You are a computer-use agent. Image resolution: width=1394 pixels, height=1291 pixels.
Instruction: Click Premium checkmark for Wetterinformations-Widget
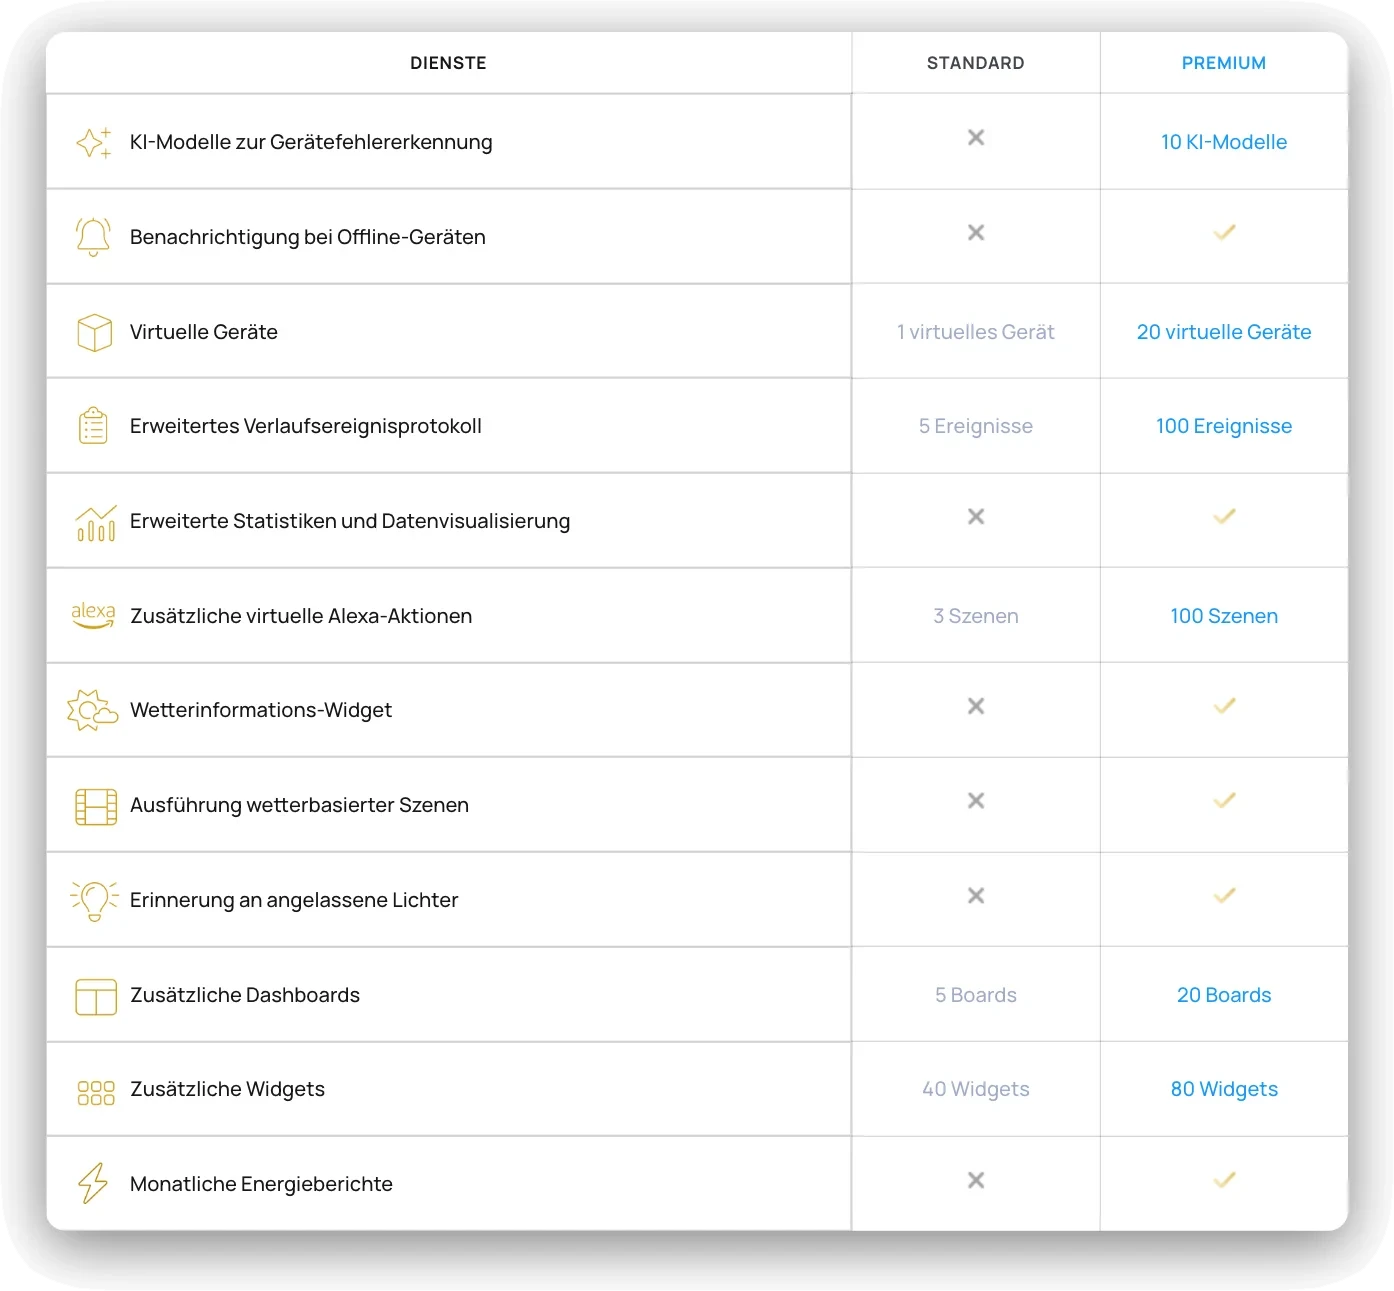coord(1224,706)
